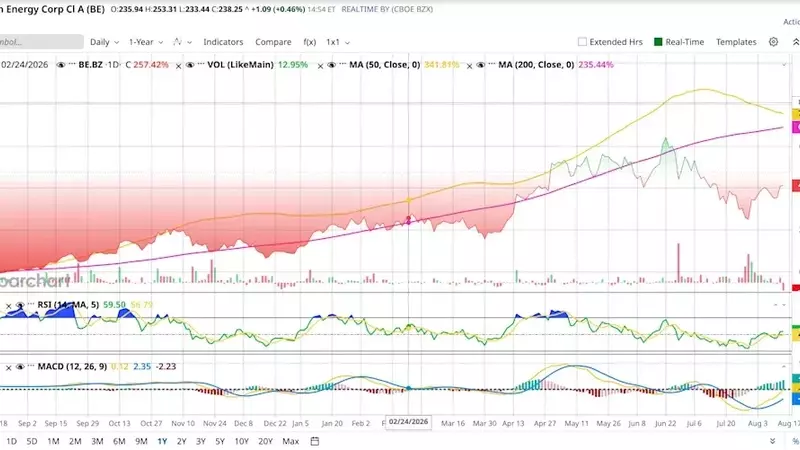Click the red last-price axis label

(x=796, y=186)
